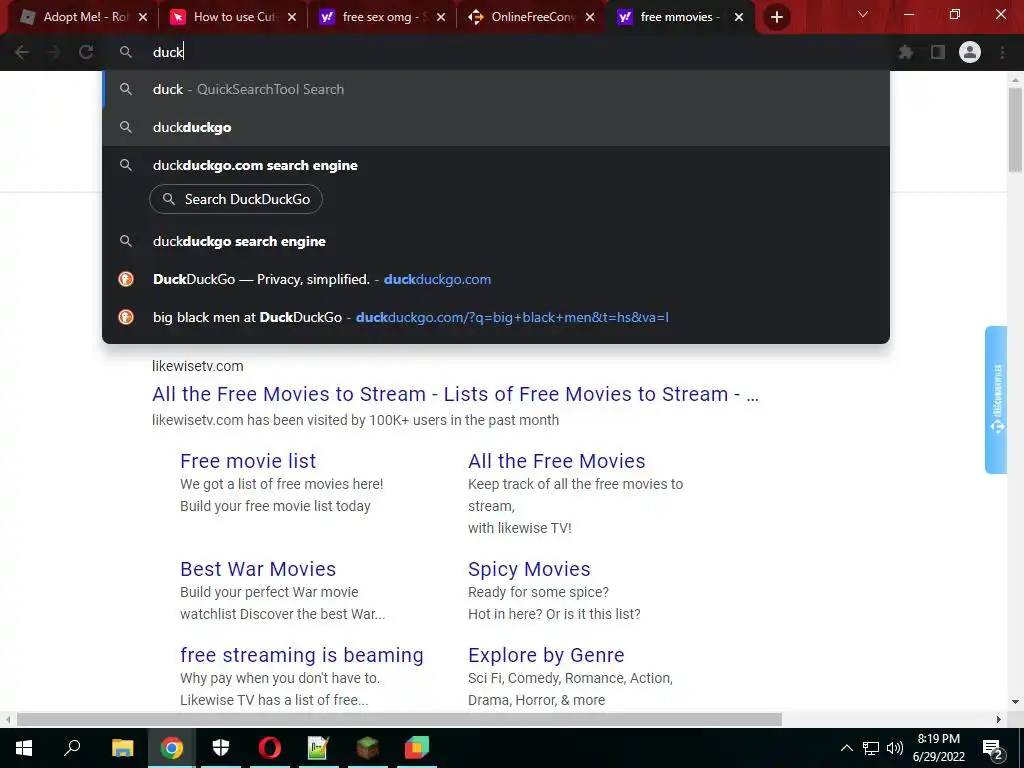Open the Best War Movies link
Viewport: 1024px width, 768px height.
pos(258,569)
